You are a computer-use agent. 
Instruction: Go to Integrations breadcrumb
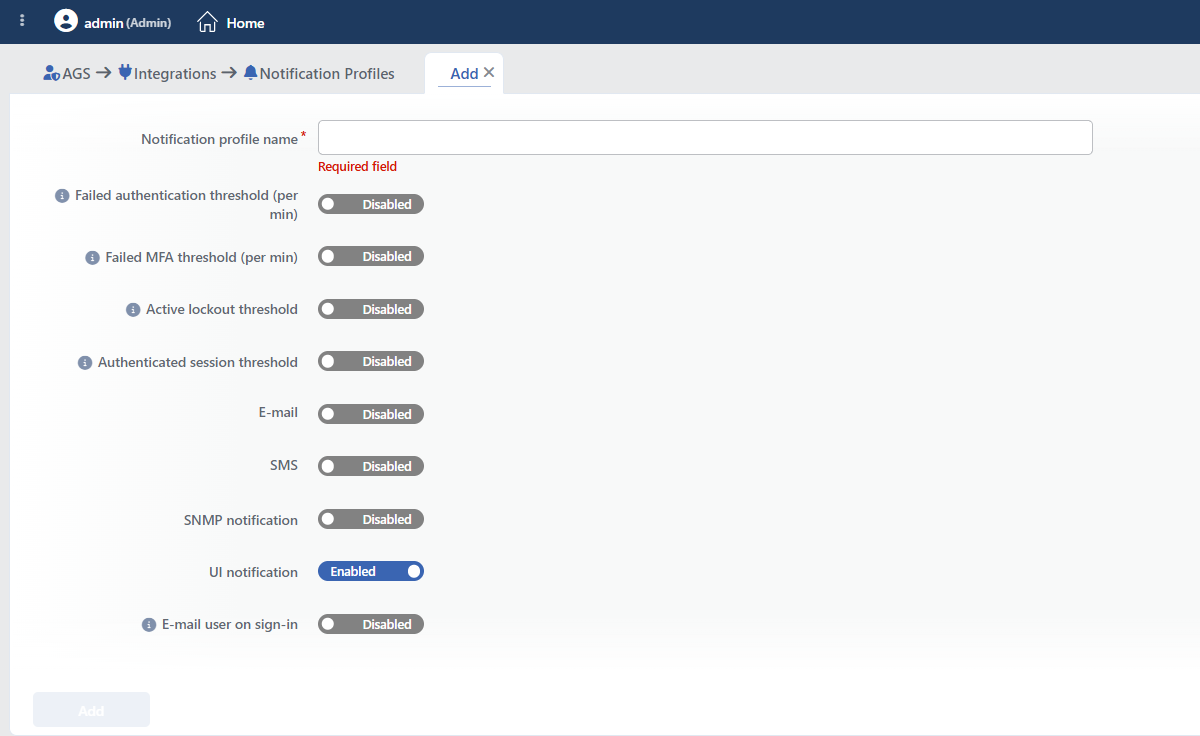175,73
